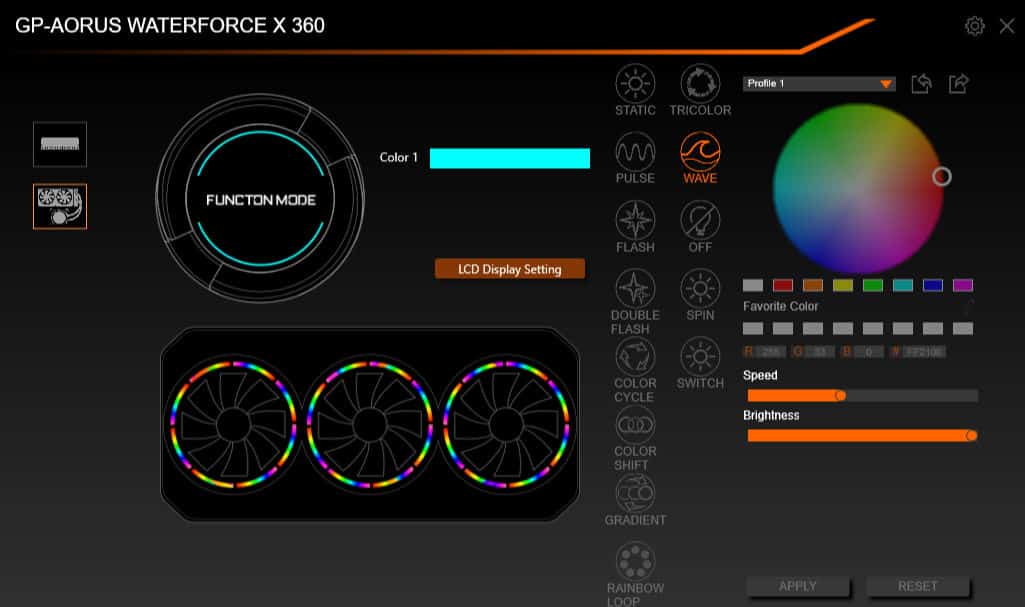Pick the purple preset color swatch
1025x607 pixels.
click(x=963, y=286)
